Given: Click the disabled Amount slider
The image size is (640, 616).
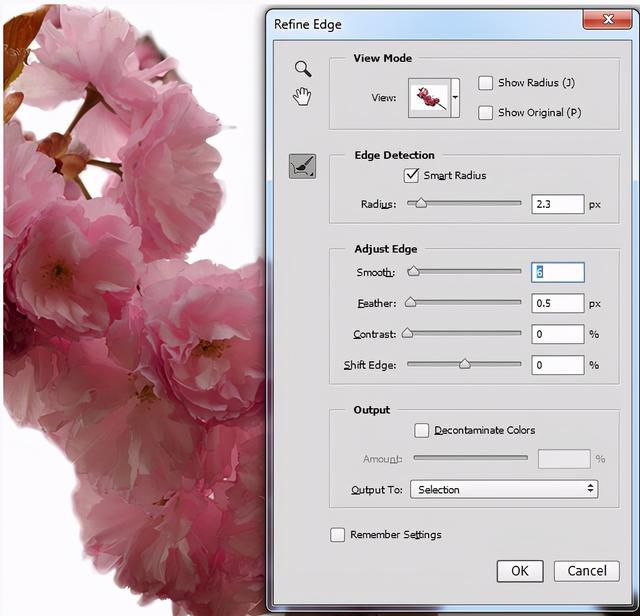Looking at the screenshot, I should click(470, 458).
